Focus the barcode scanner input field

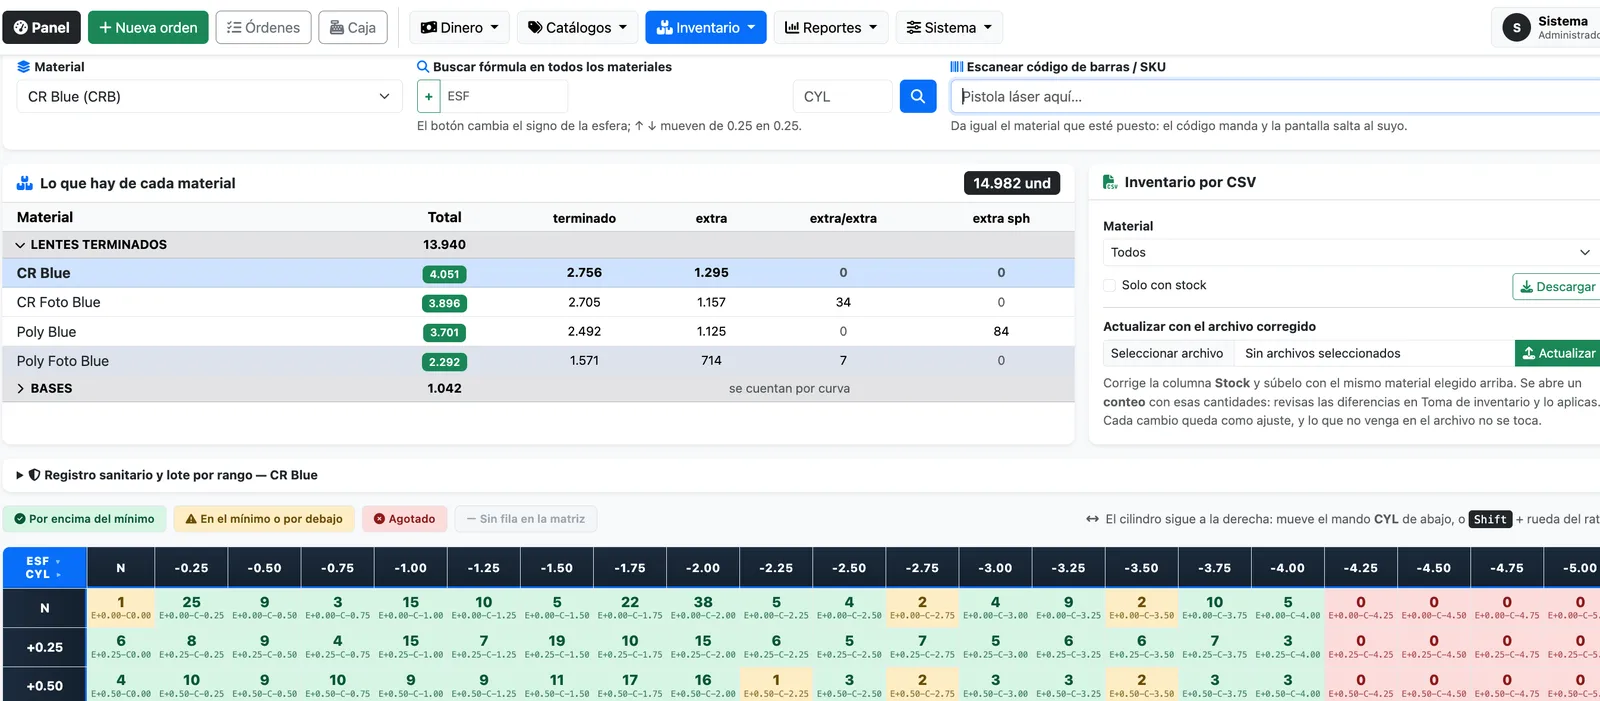pyautogui.click(x=1275, y=96)
